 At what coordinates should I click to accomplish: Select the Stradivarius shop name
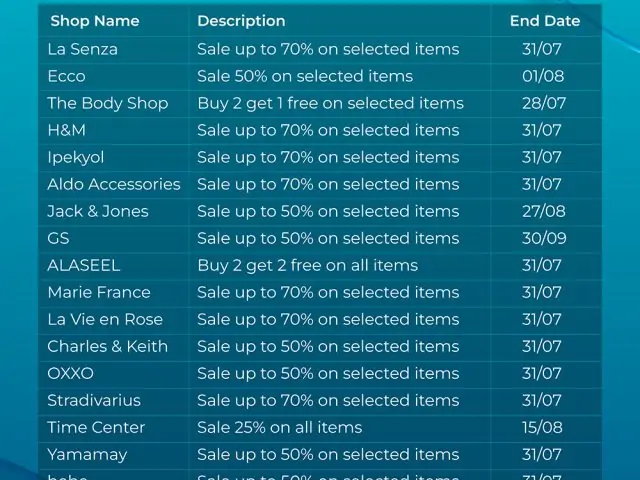[94, 400]
